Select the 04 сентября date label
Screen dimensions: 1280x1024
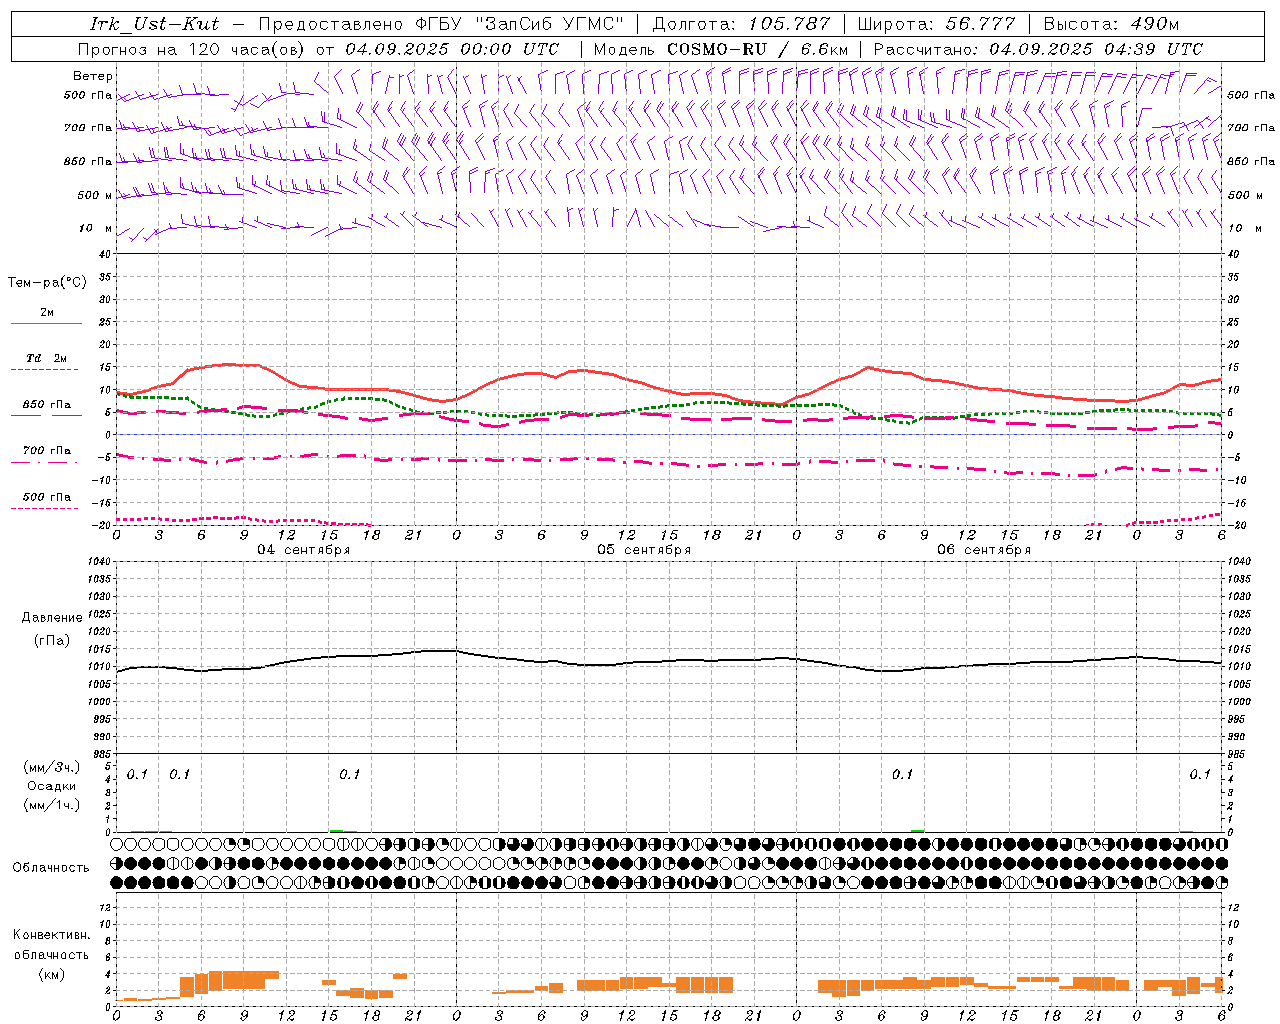304,550
